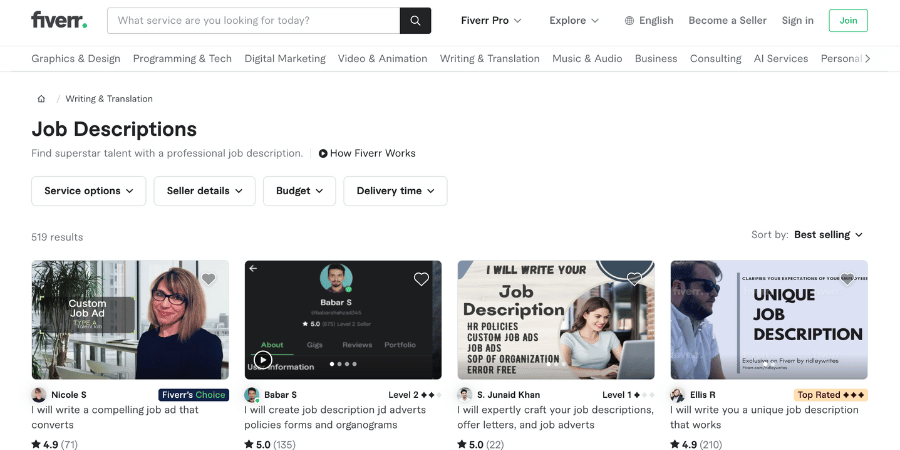Open Seller details filter dropdown

204,191
